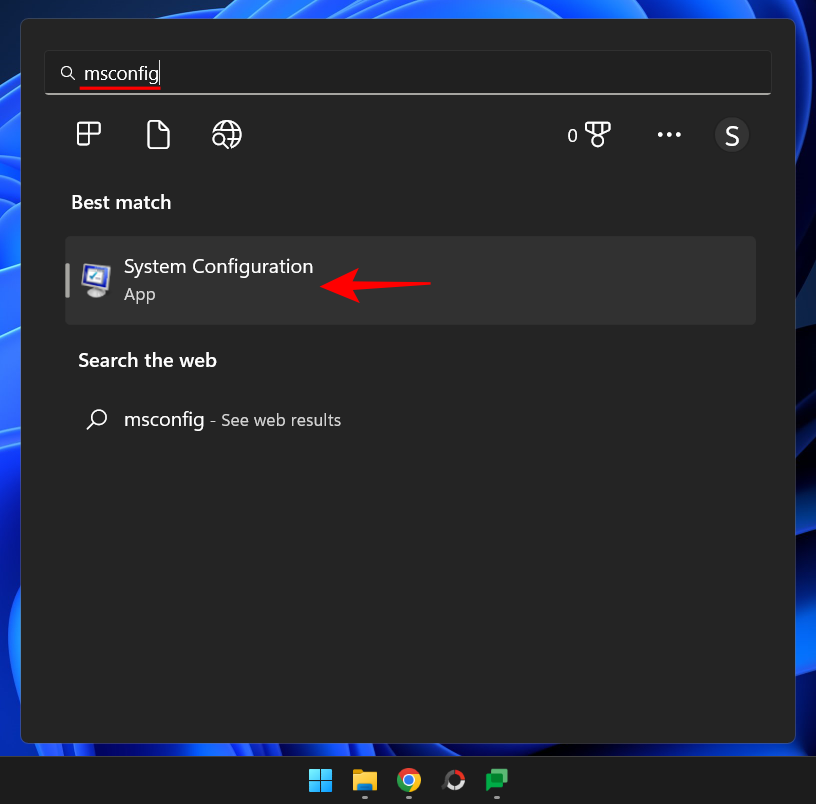816x804 pixels.
Task: Open File Explorer from the taskbar
Action: [x=364, y=783]
